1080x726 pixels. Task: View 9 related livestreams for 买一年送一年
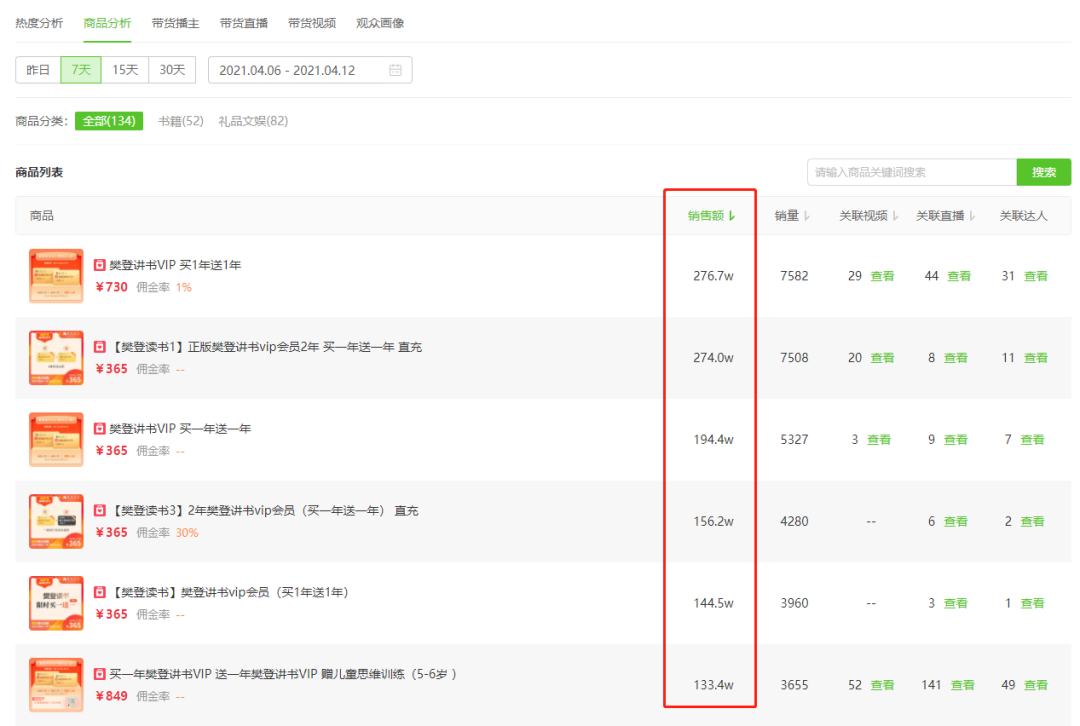pyautogui.click(x=955, y=439)
